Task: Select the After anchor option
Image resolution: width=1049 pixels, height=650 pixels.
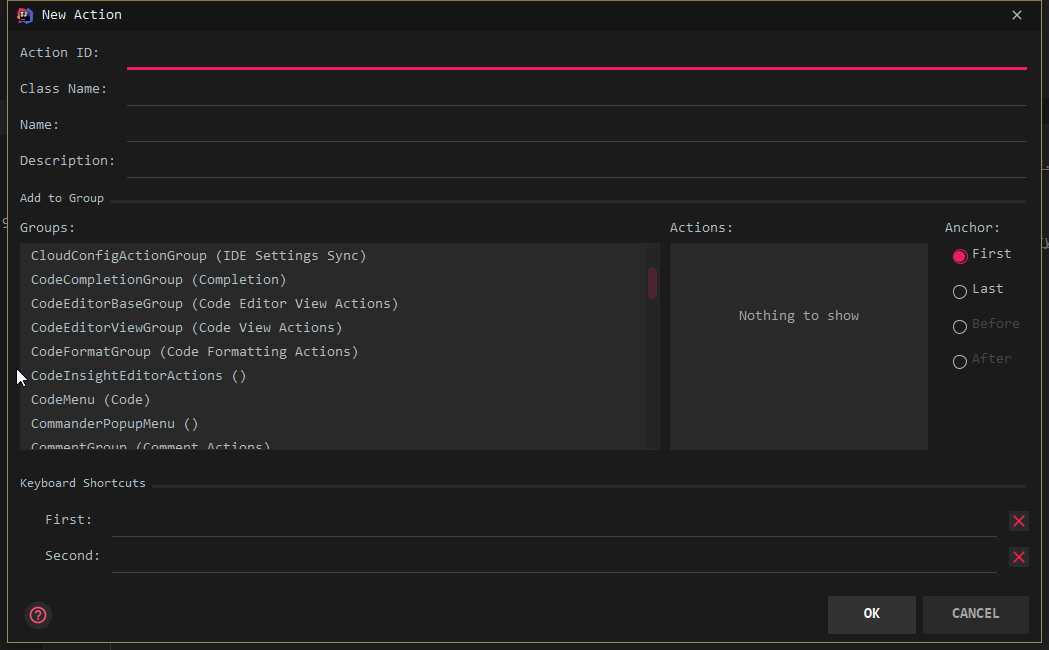Action: click(959, 361)
